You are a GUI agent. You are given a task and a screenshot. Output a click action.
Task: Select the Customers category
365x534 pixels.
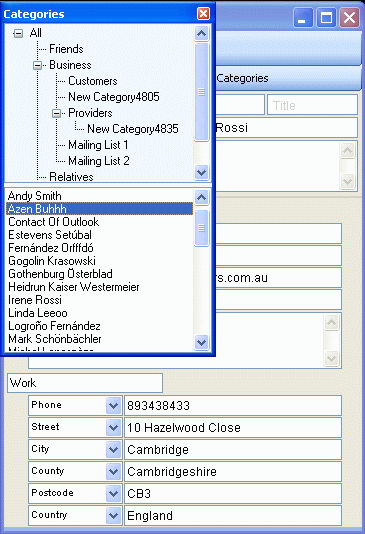93,81
